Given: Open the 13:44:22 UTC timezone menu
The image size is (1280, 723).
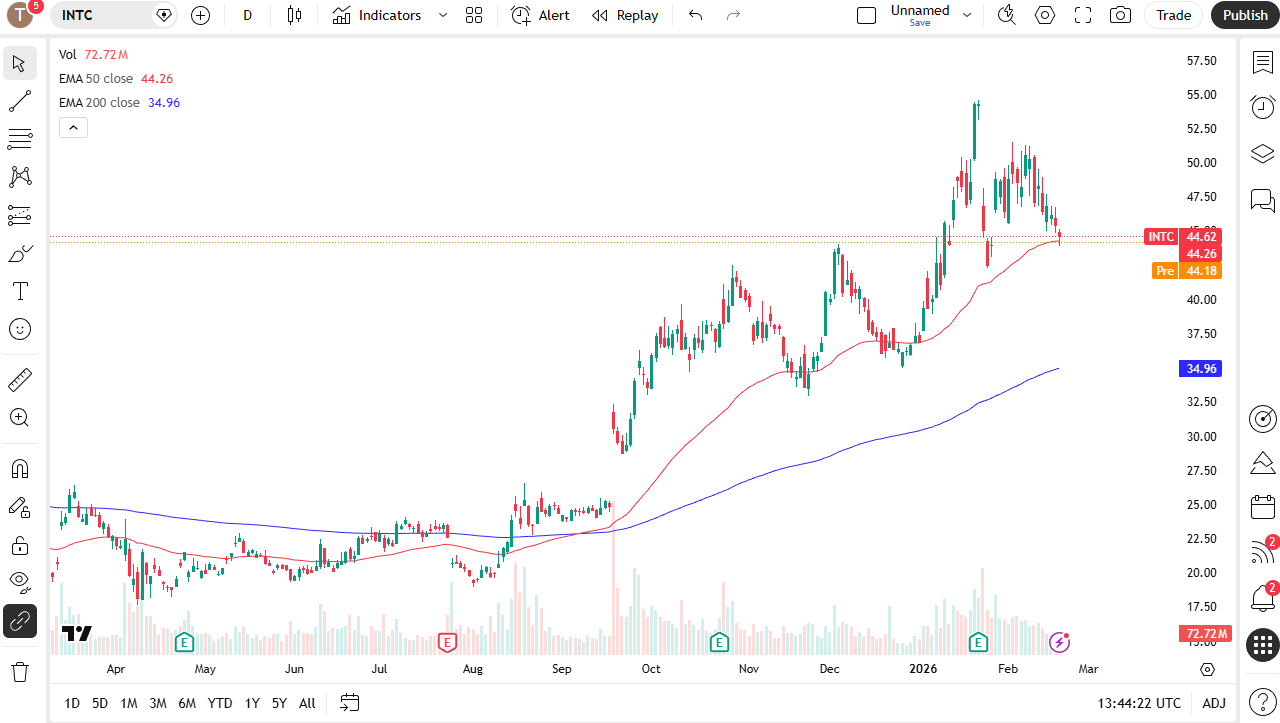Looking at the screenshot, I should coord(1139,703).
